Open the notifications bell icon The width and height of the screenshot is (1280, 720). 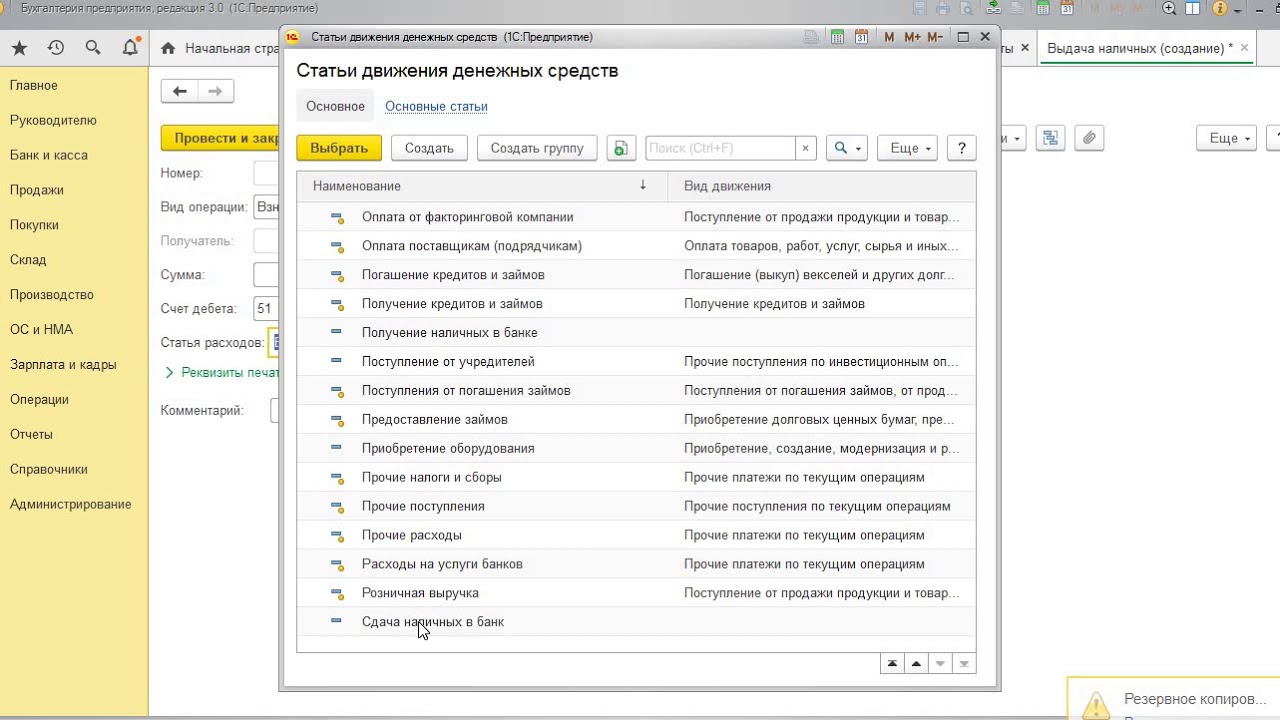pos(130,48)
